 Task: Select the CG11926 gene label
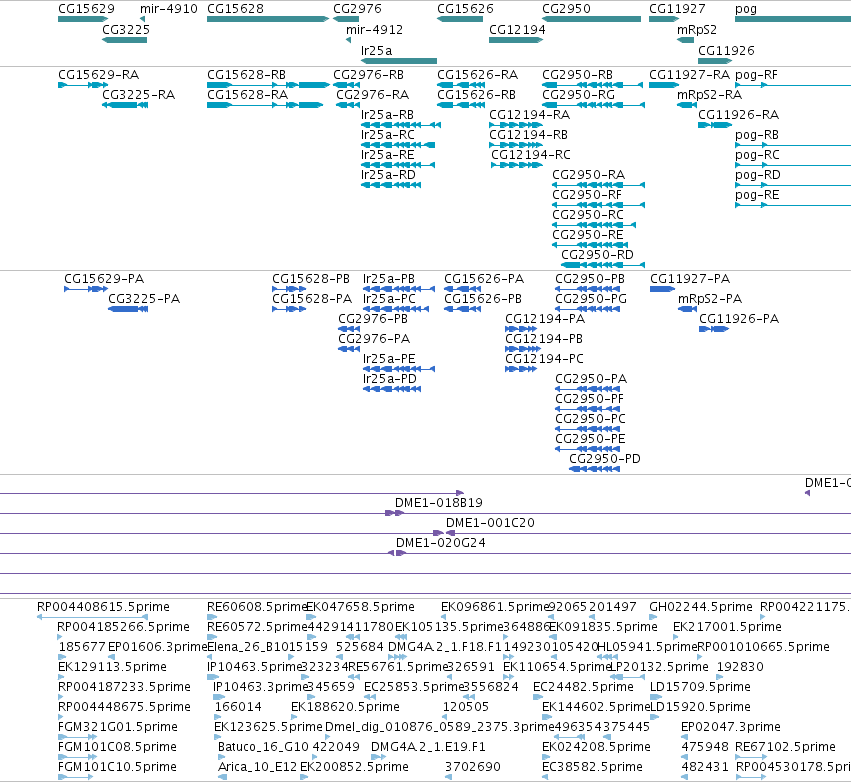point(726,50)
